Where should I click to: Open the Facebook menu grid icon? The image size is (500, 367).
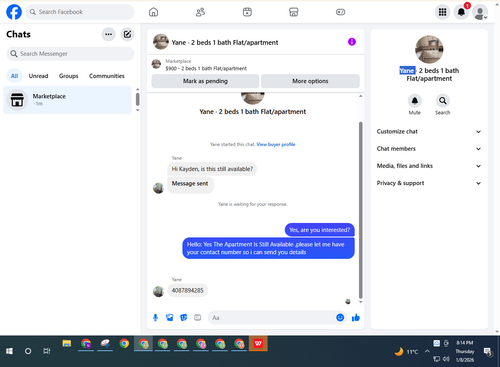[x=442, y=12]
